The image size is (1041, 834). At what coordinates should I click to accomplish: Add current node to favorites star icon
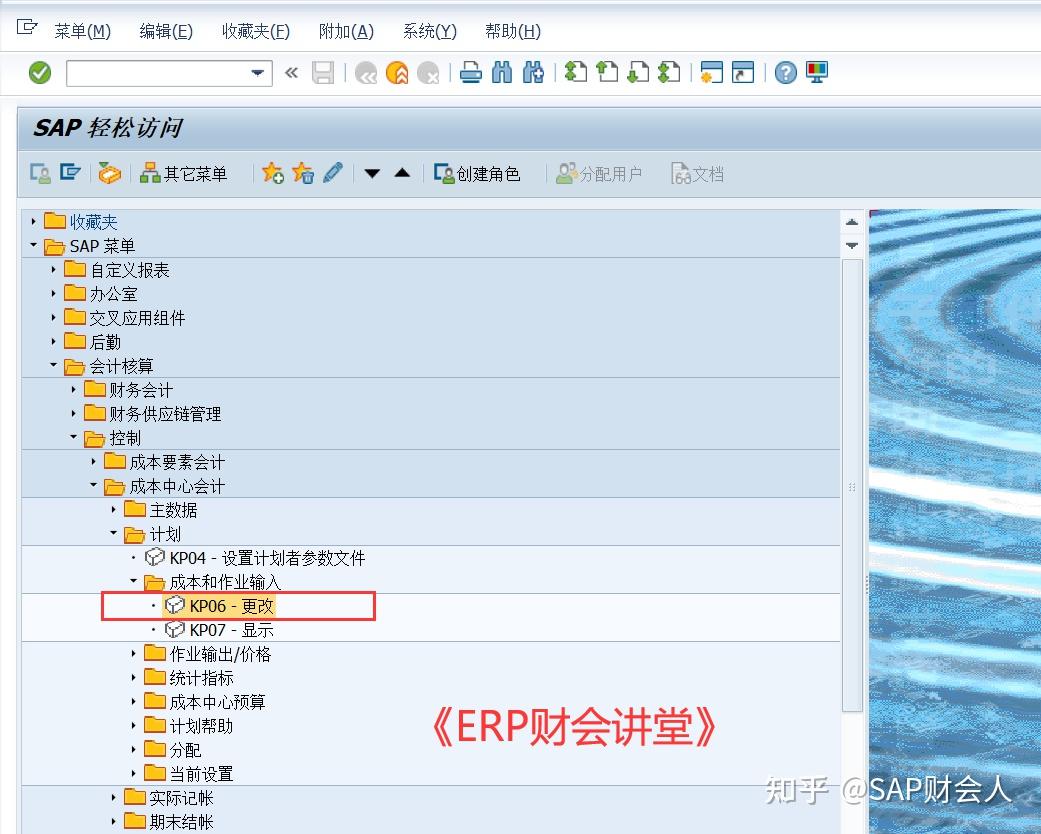tap(272, 172)
